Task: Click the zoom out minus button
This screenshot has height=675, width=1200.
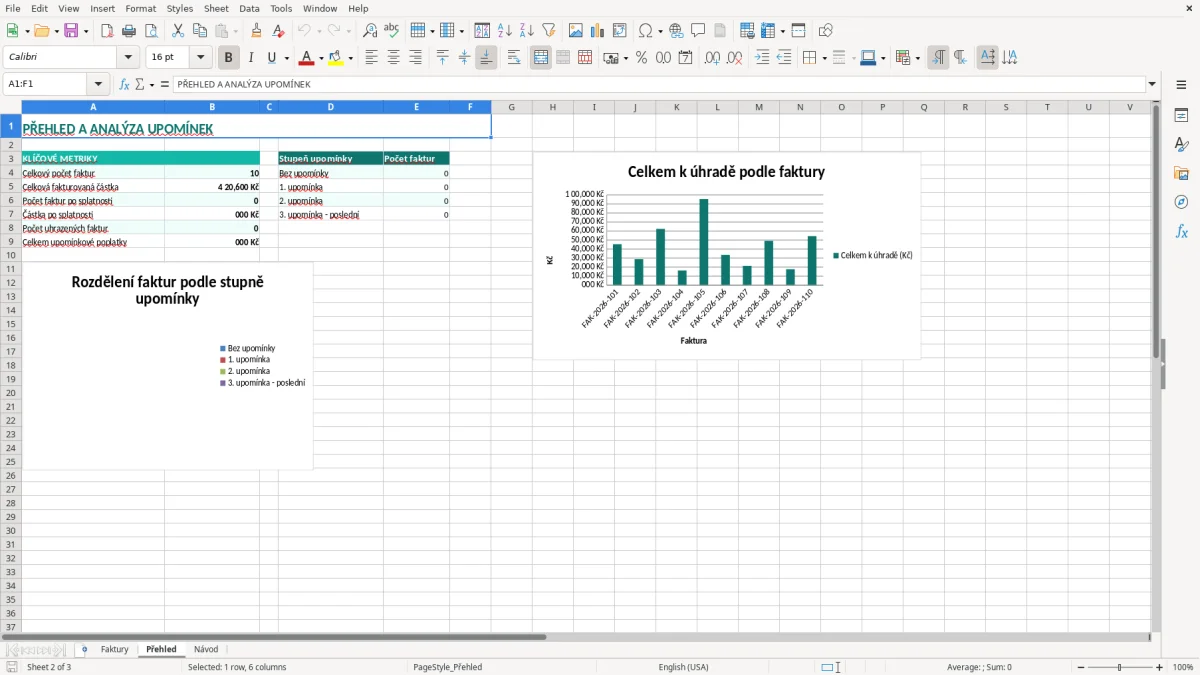Action: pos(1081,667)
